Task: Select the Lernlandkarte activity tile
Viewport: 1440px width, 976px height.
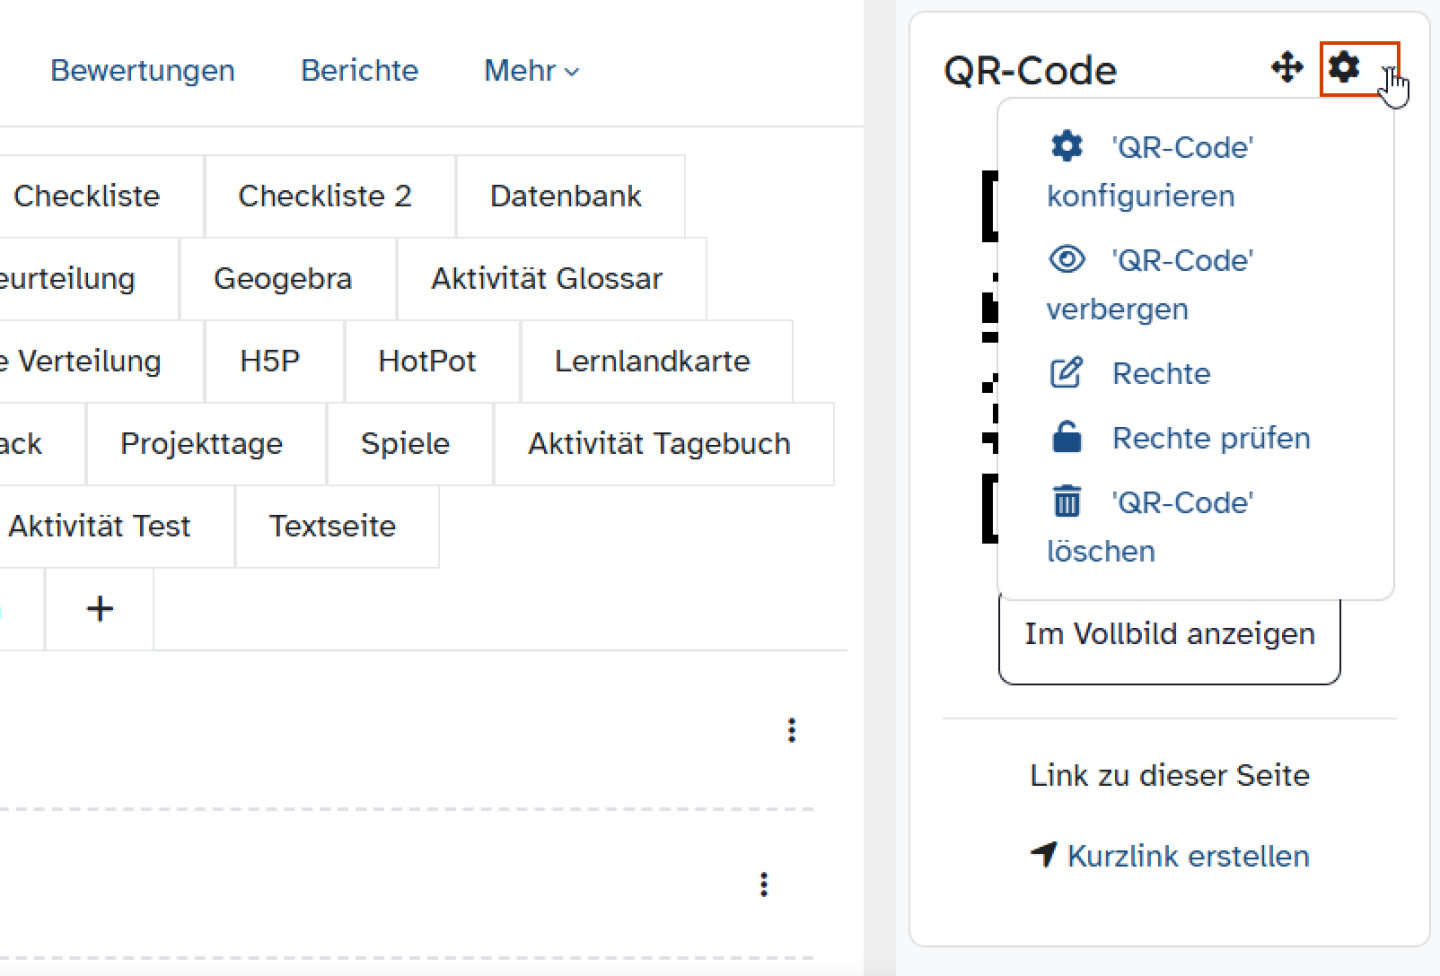Action: [653, 361]
